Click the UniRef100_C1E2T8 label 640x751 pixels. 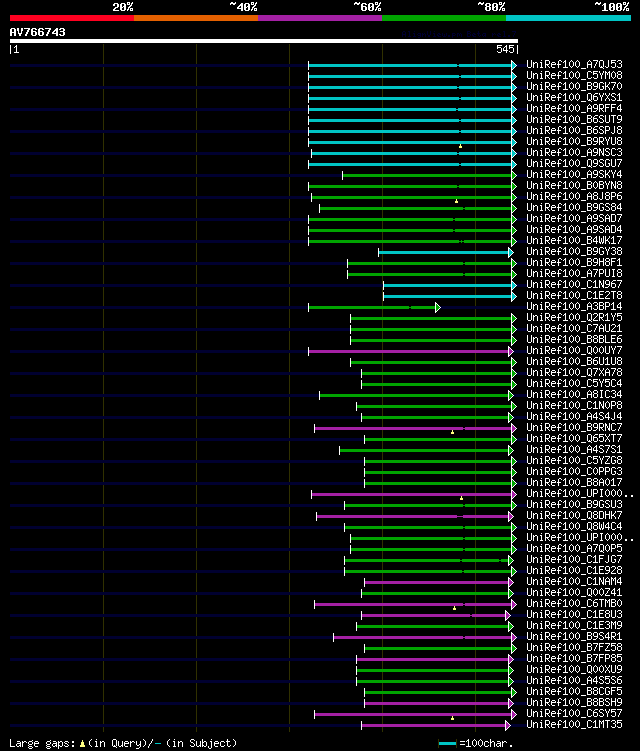(574, 296)
